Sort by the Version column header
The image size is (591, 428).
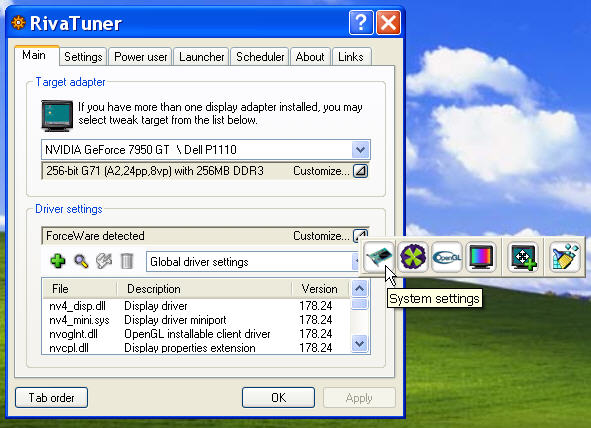321,289
